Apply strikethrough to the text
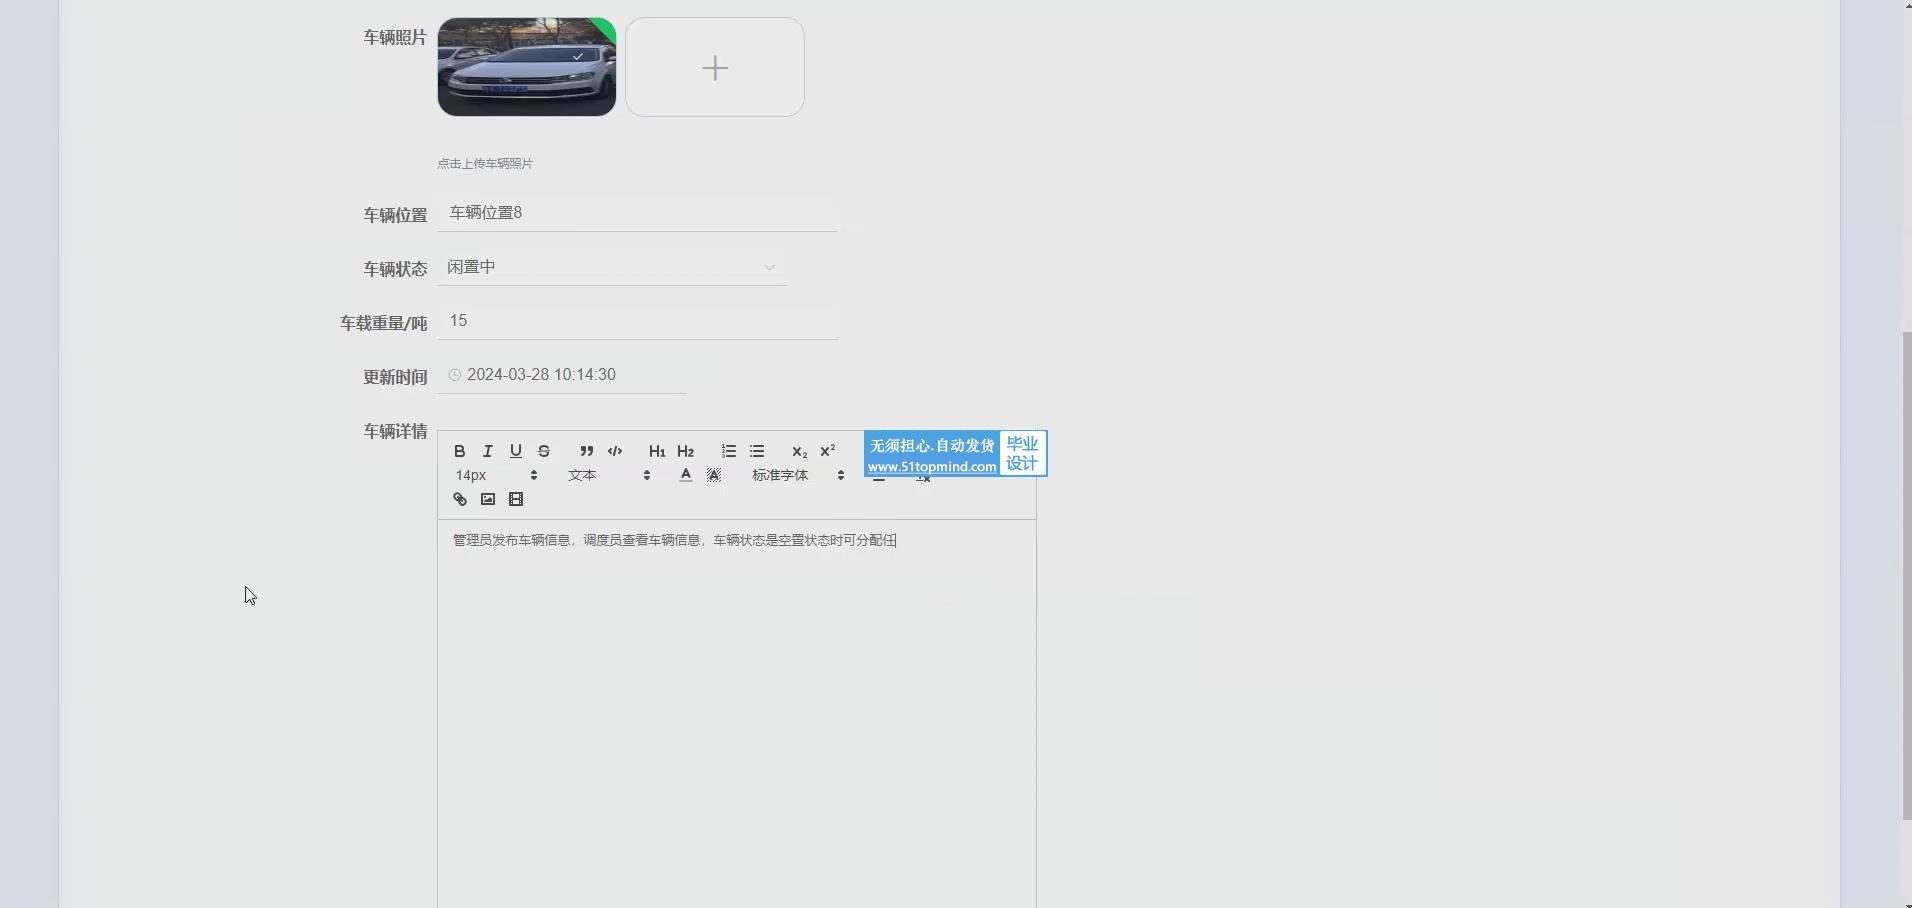Viewport: 1912px width, 908px height. (544, 451)
